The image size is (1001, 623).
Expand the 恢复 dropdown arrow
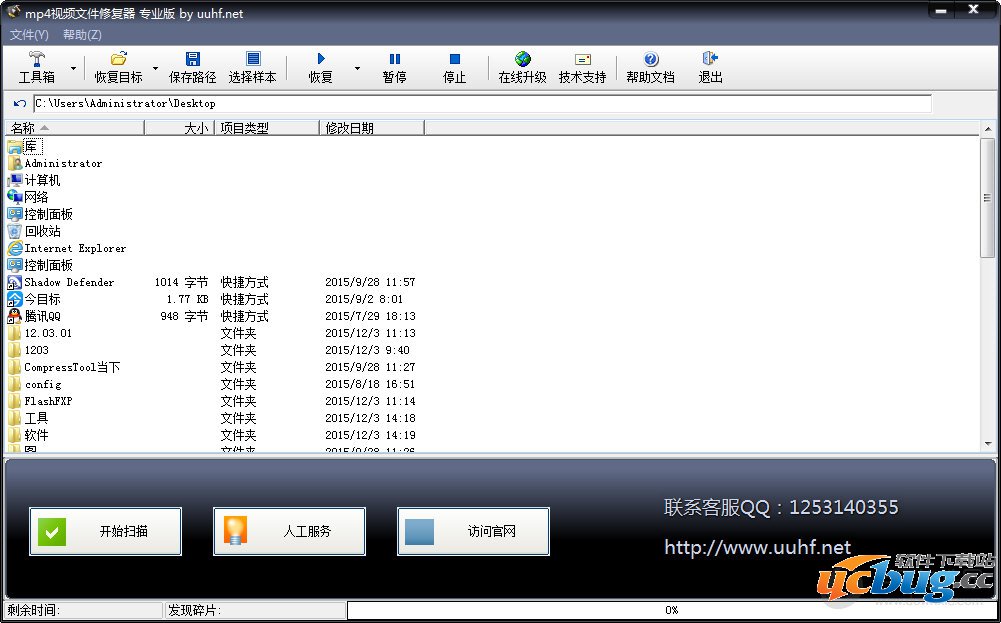pyautogui.click(x=357, y=69)
